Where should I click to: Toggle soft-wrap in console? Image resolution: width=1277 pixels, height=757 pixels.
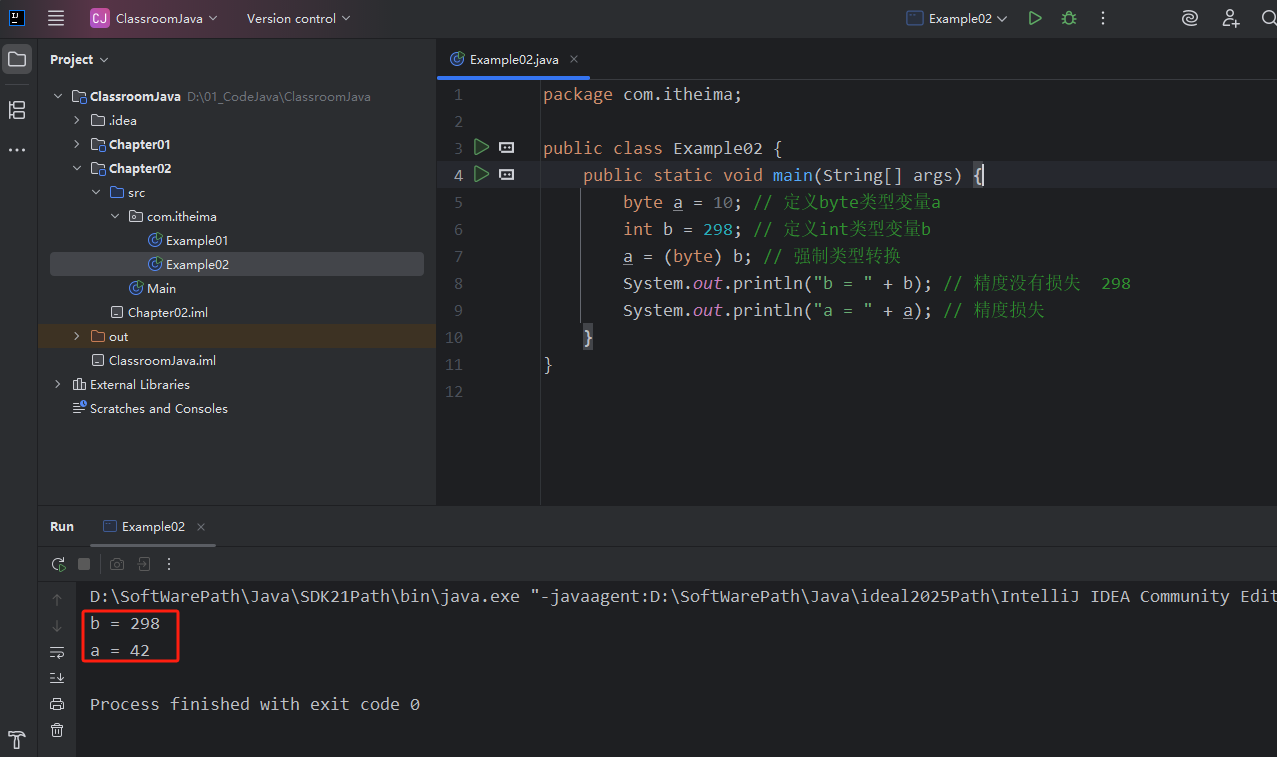click(57, 652)
